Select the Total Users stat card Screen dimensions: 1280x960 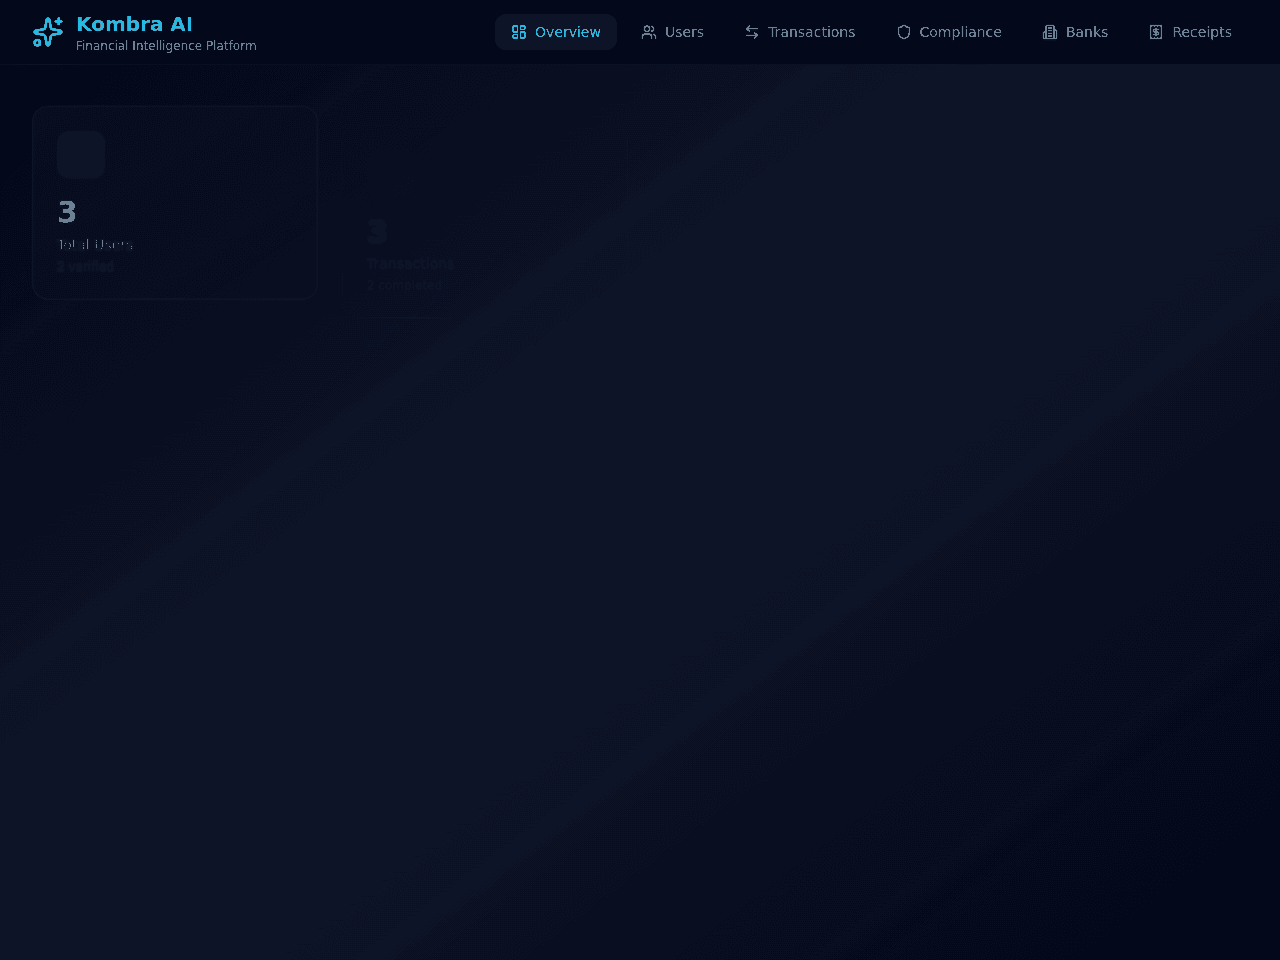pyautogui.click(x=175, y=203)
